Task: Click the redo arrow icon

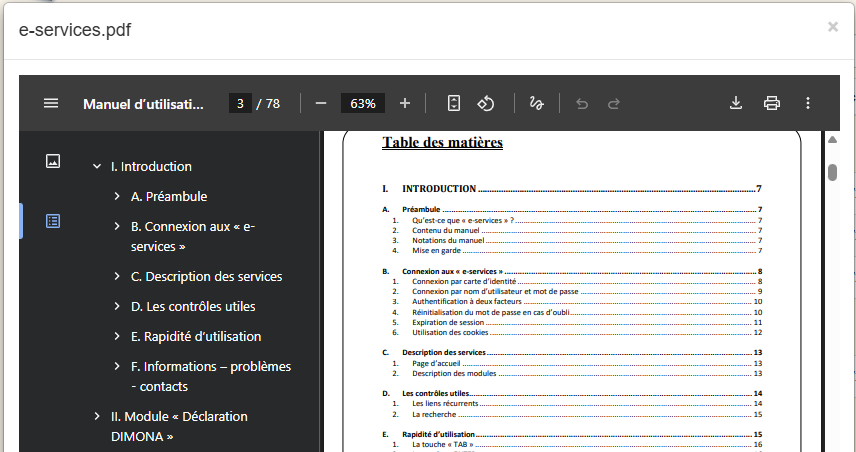Action: 614,103
